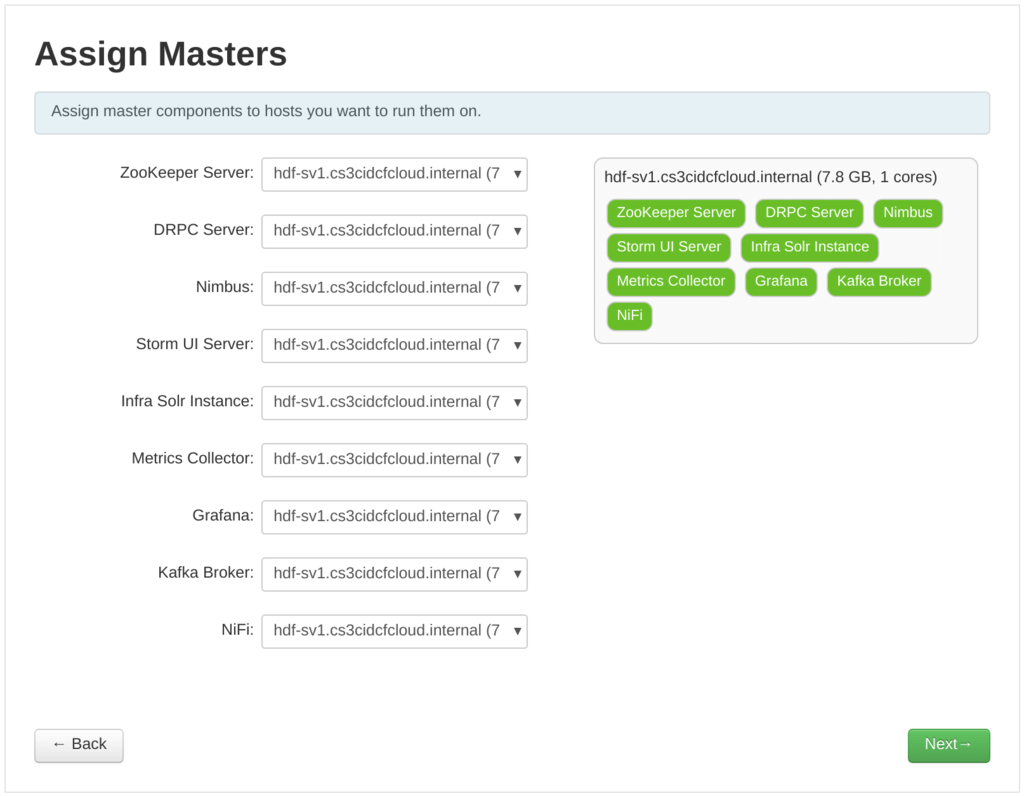Open the Grafana host dropdown

click(x=394, y=517)
